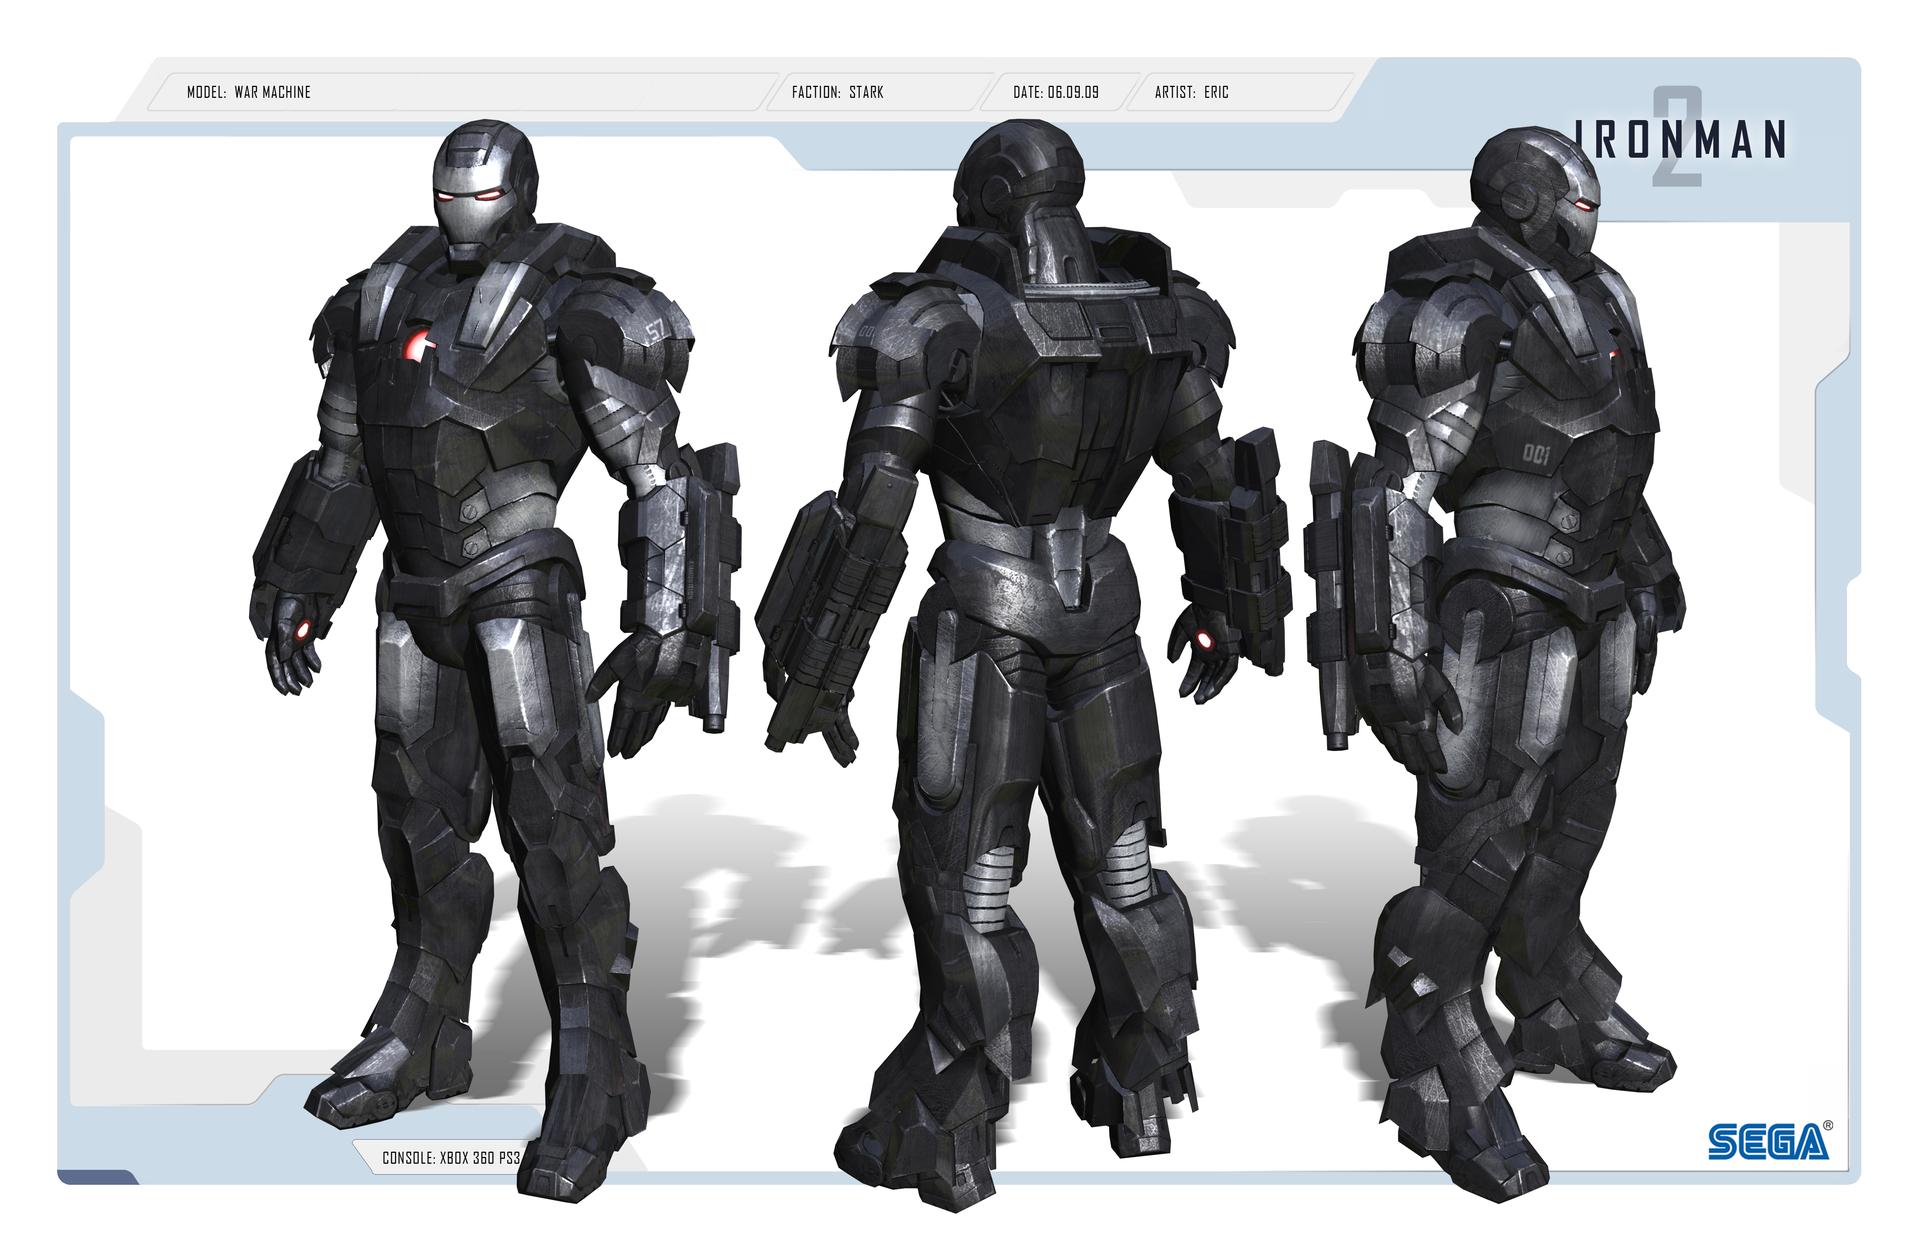This screenshot has width=1920, height=1242.
Task: Click the 001 marking on side view torso
Action: pos(1536,456)
